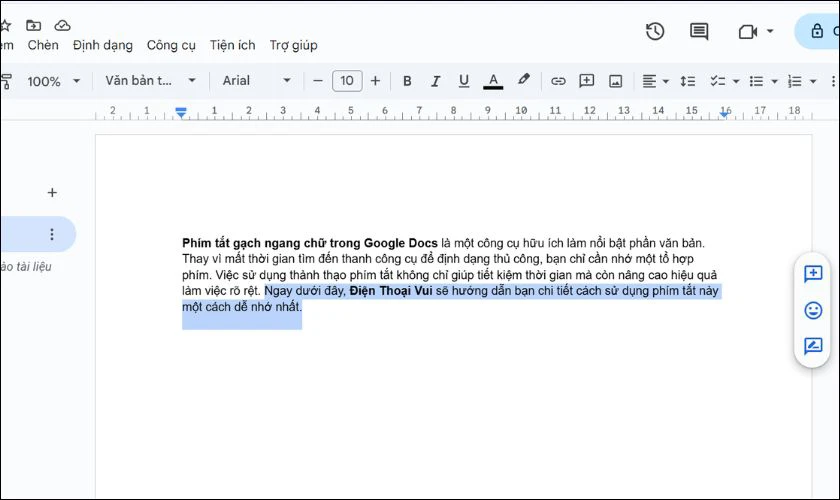Click the paint format icon
This screenshot has width=840, height=500.
point(6,81)
